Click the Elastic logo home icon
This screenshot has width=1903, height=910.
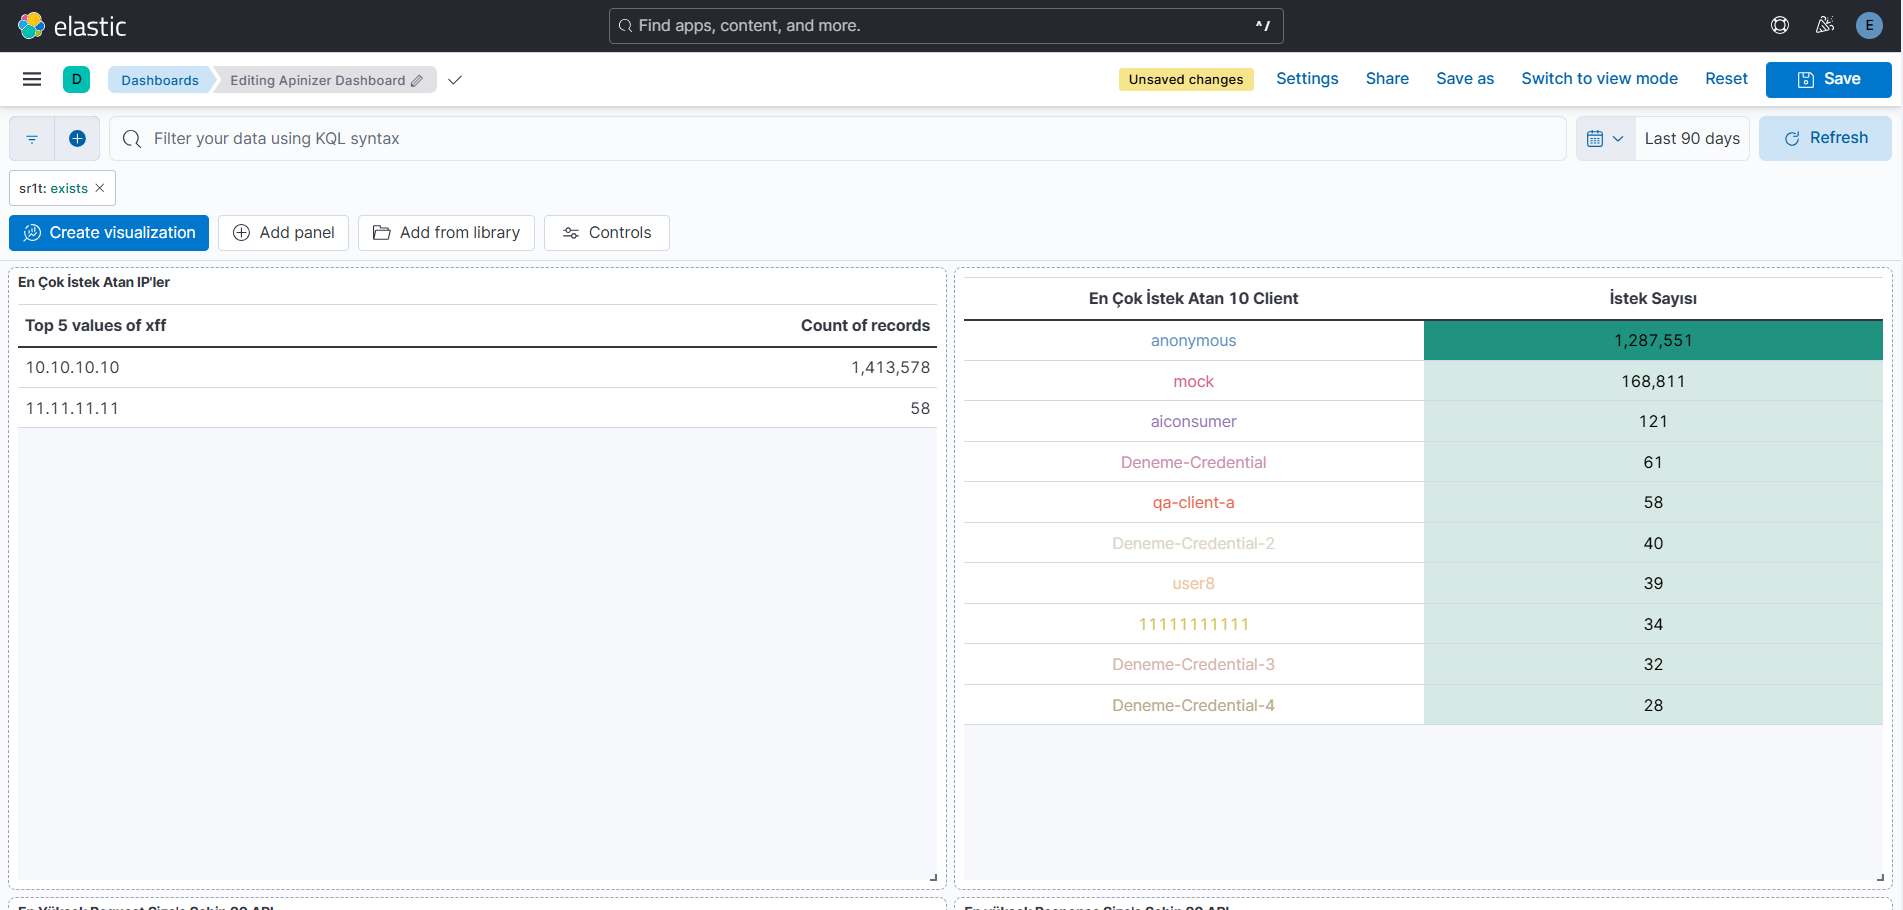tap(32, 26)
